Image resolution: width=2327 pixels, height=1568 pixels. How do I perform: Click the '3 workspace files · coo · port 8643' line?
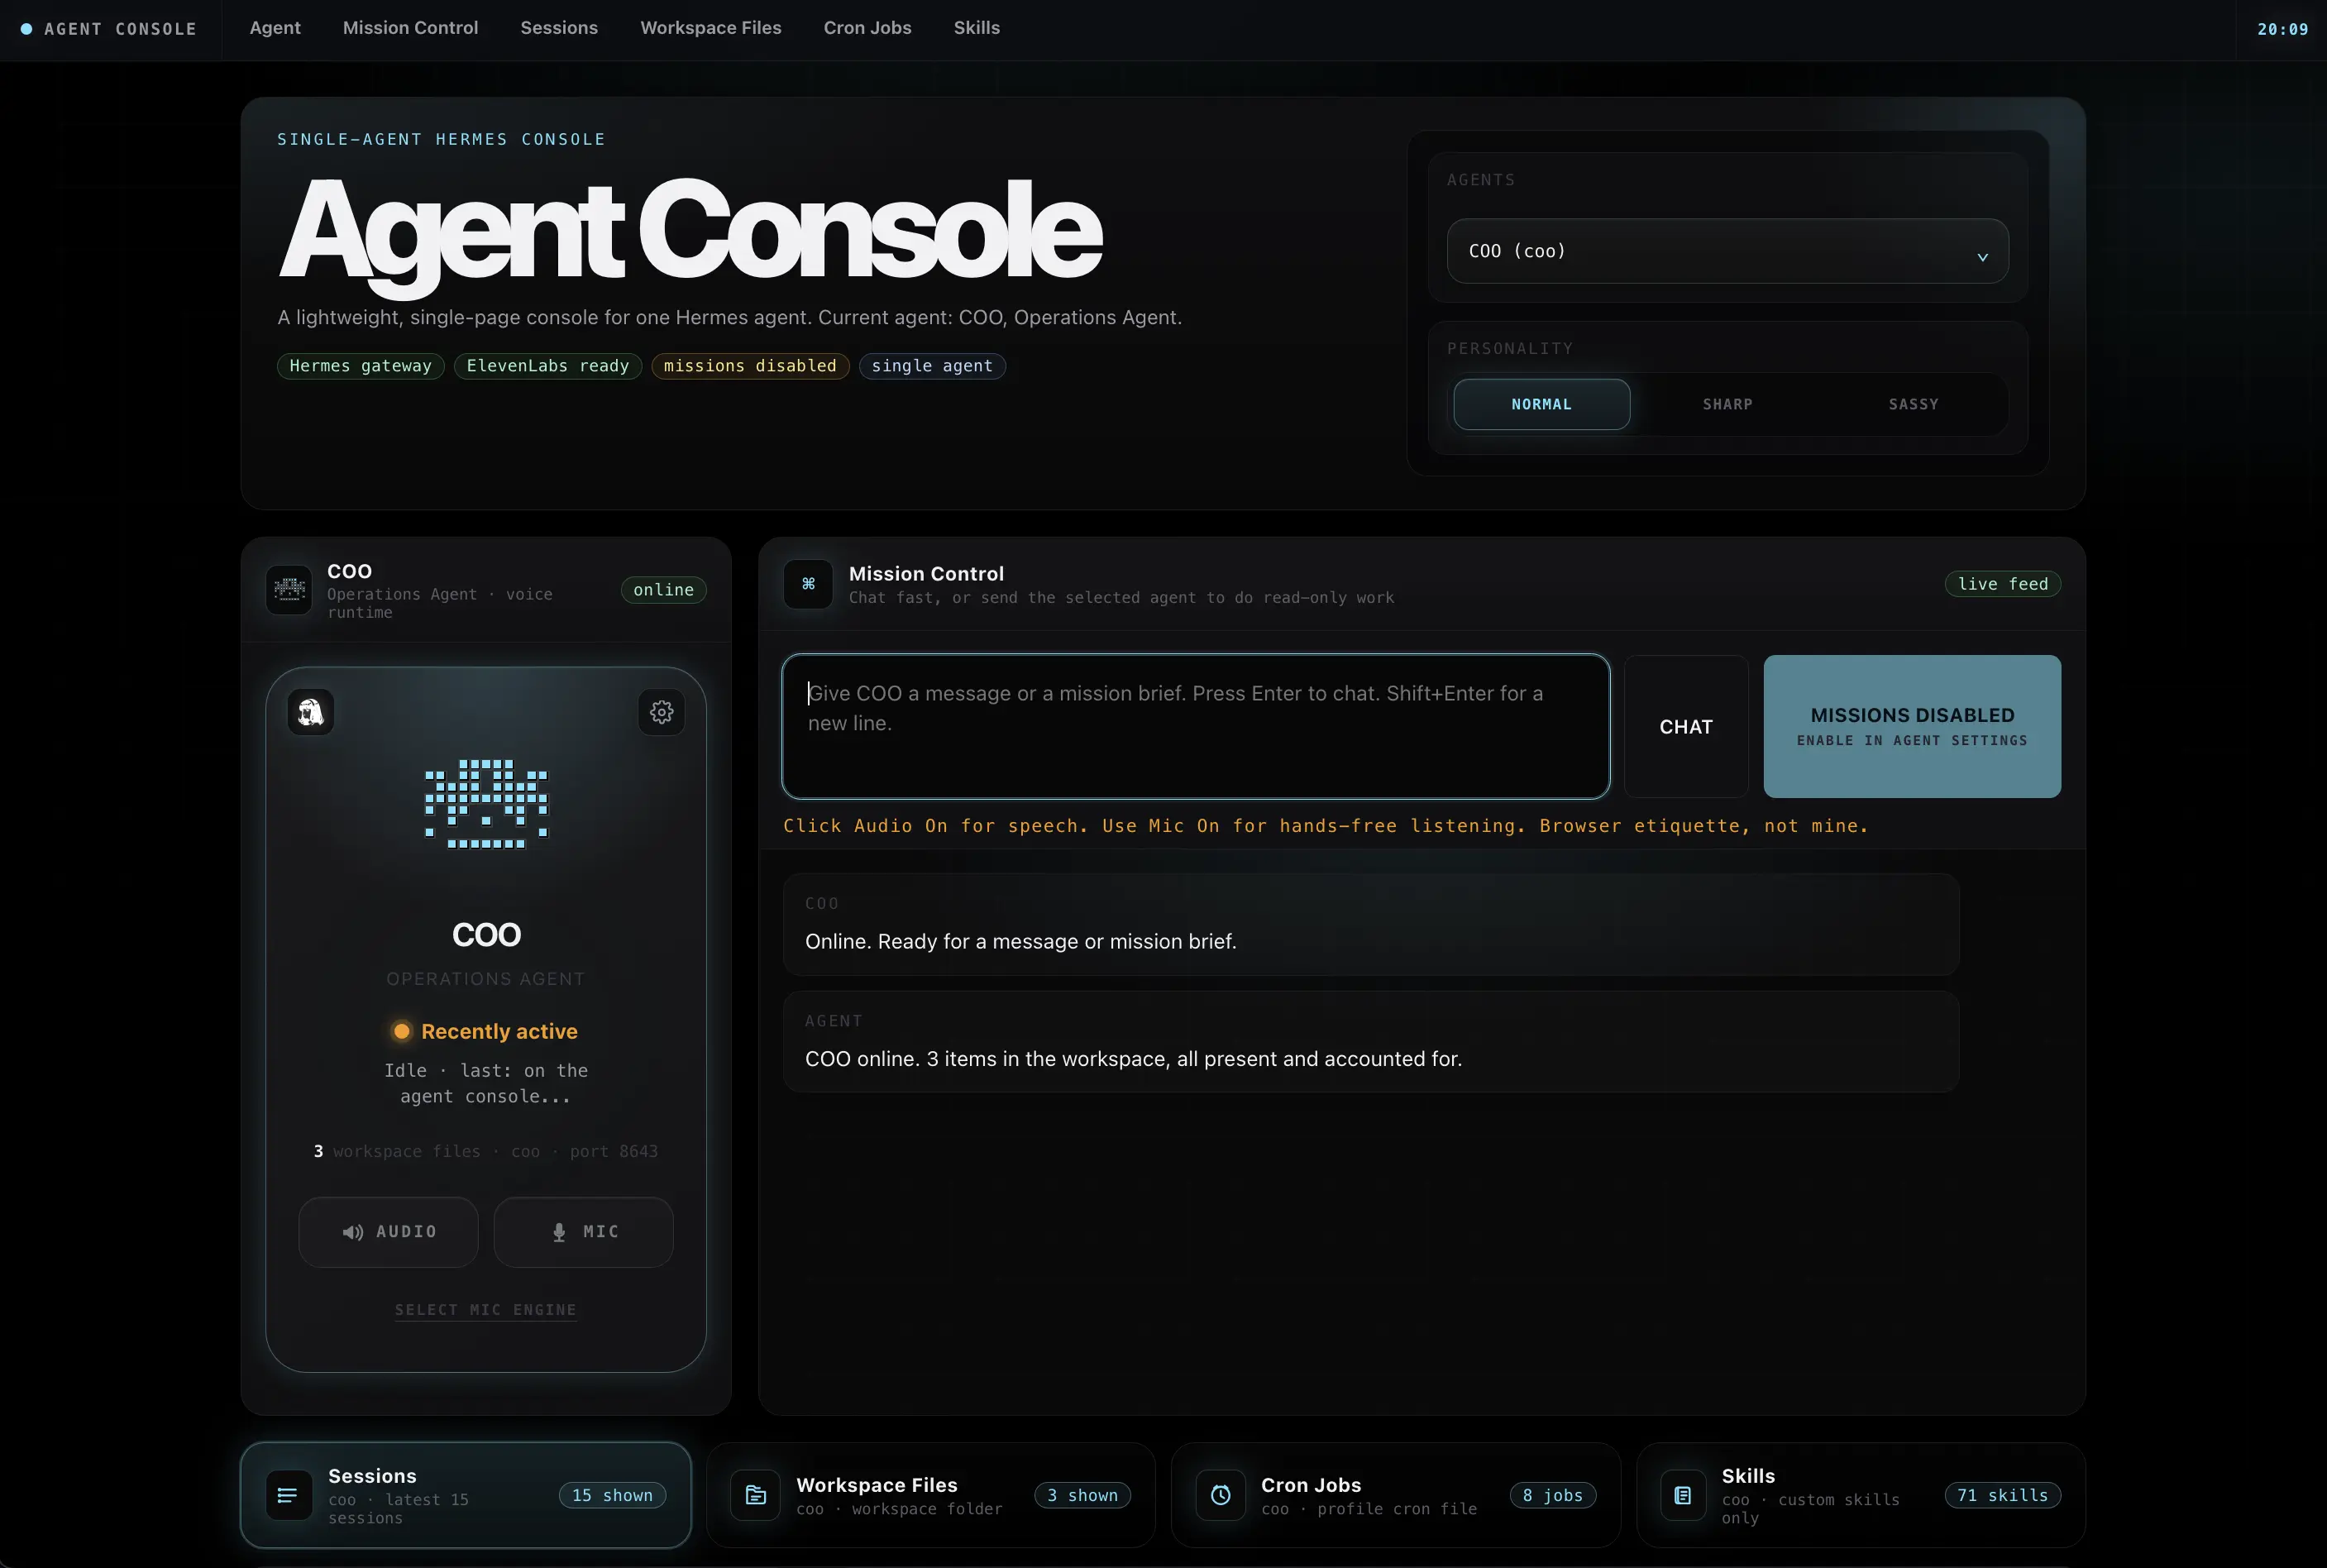point(486,1151)
